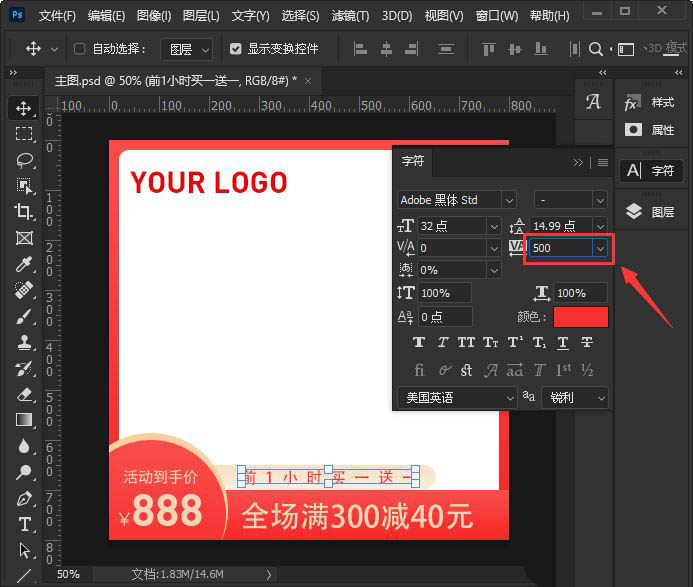Screen dimensions: 693x587
Task: Select the Clone Stamp tool
Action: click(x=24, y=342)
